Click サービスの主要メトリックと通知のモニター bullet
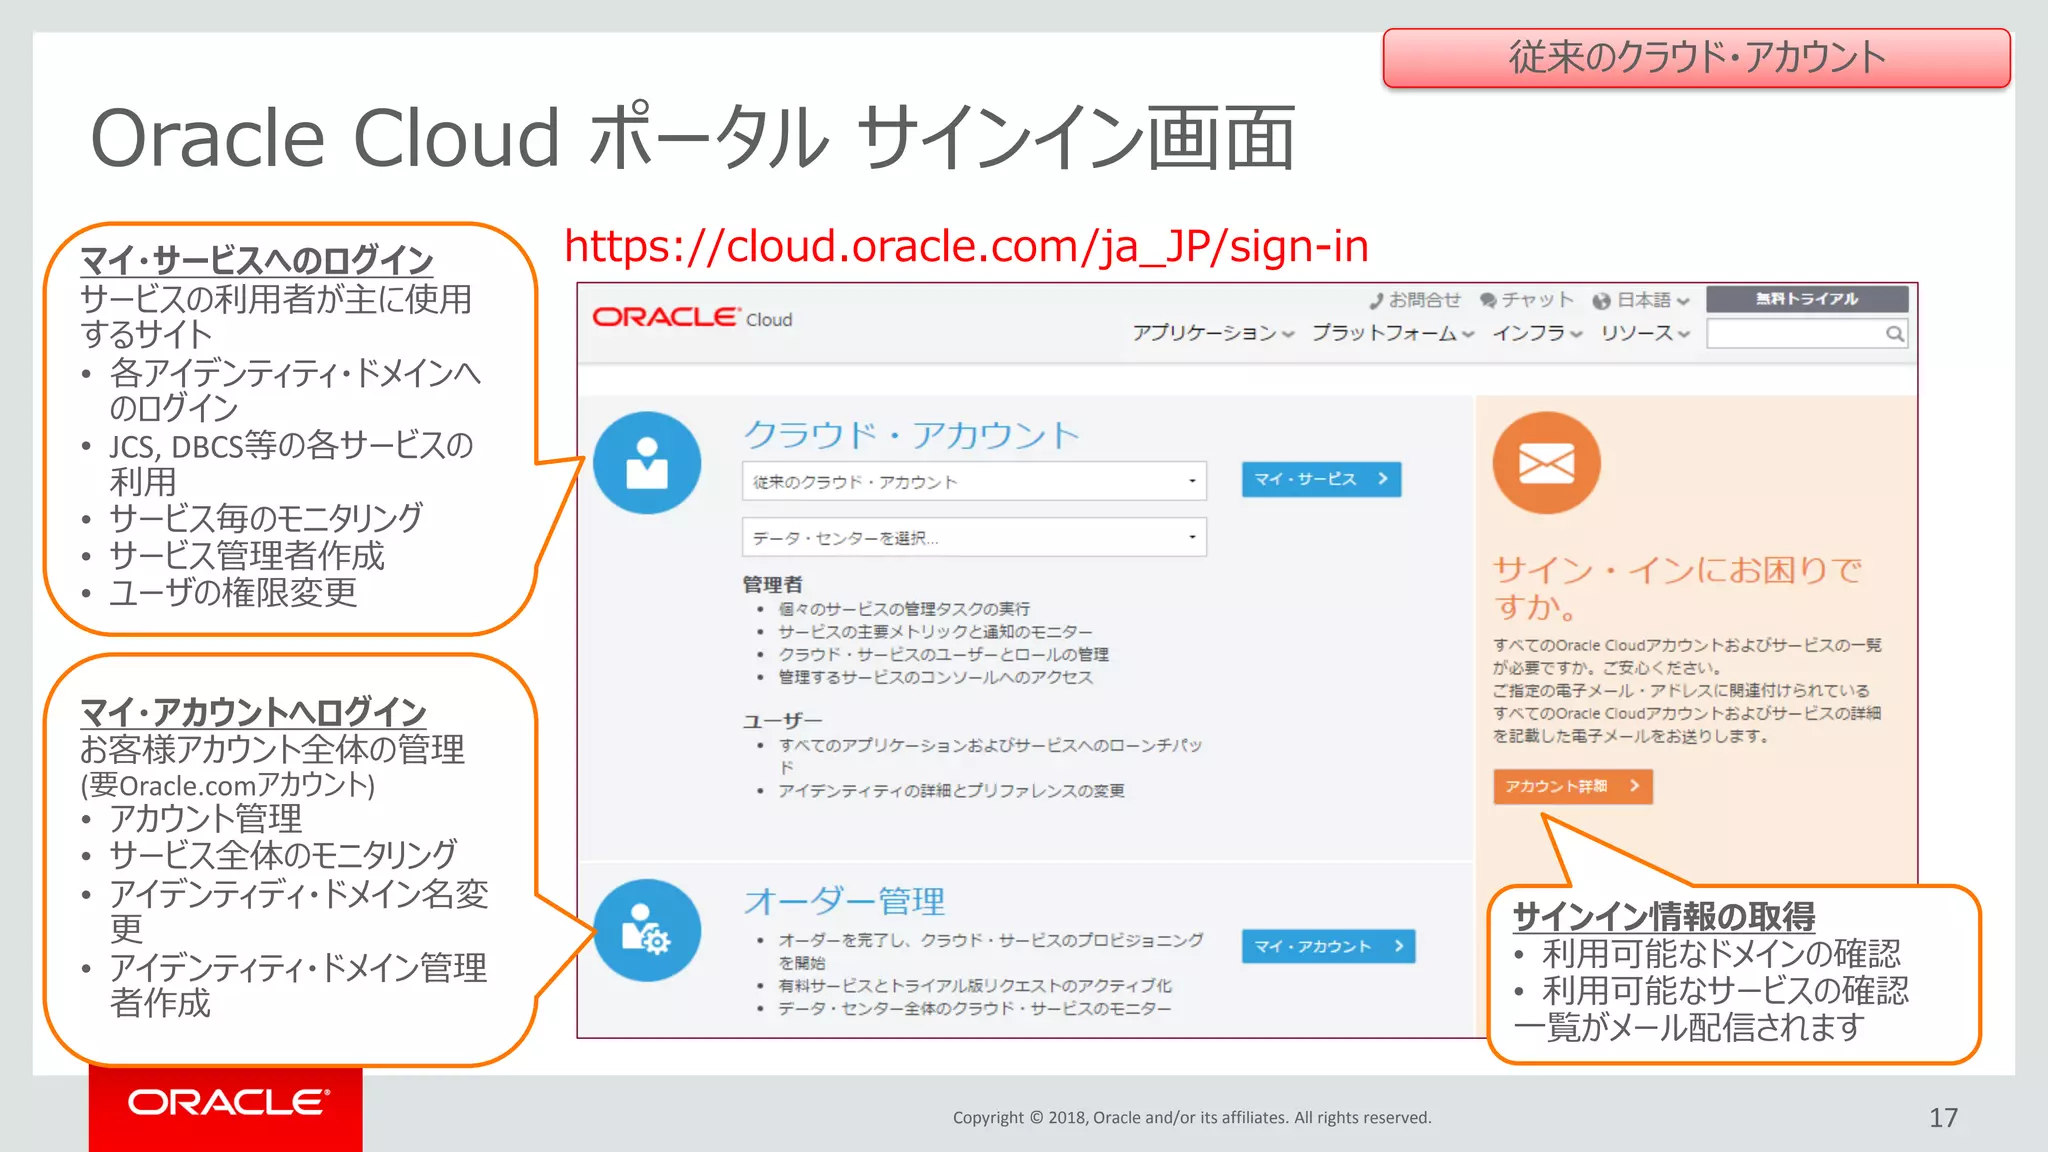Viewport: 2048px width, 1152px height. coord(935,632)
